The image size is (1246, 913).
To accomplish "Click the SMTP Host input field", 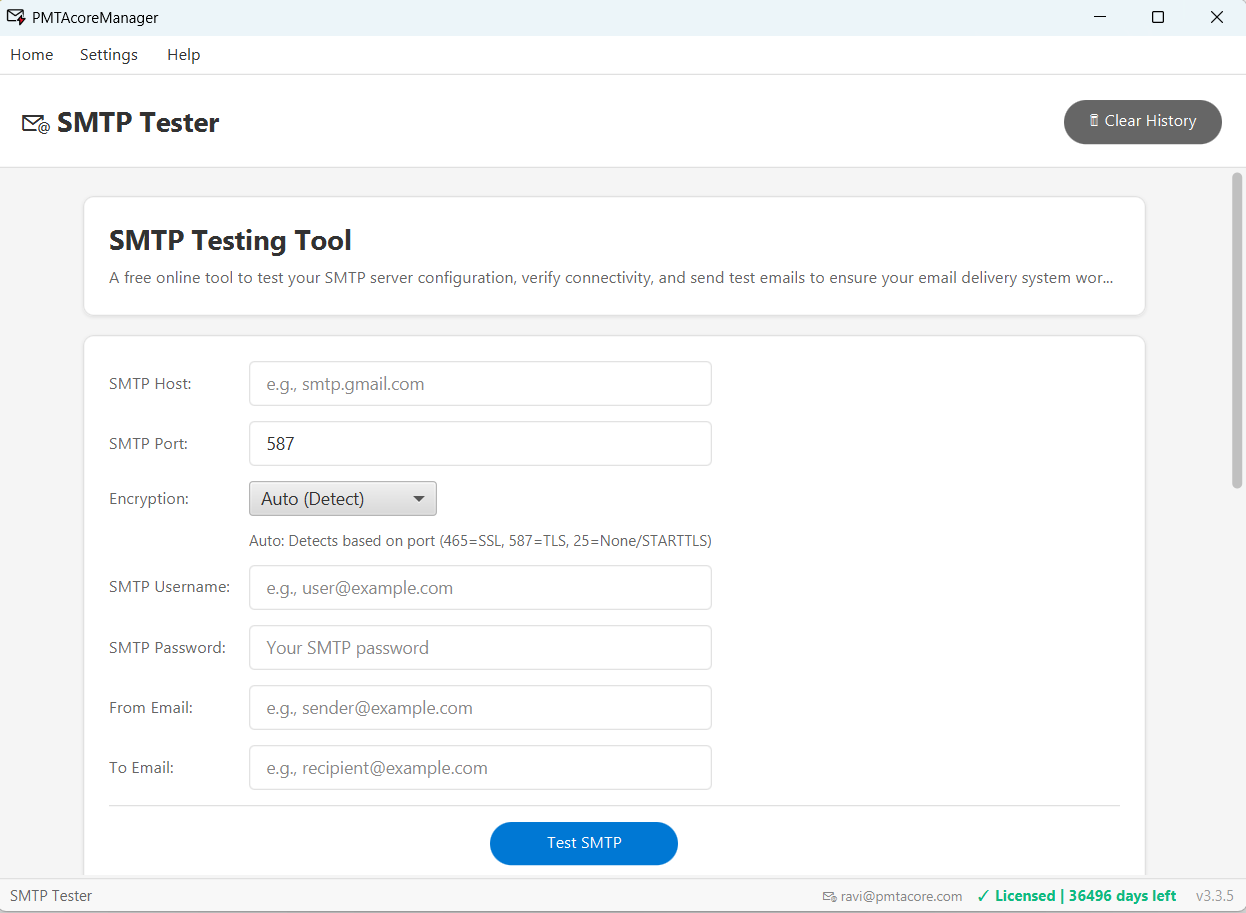I will pyautogui.click(x=480, y=383).
